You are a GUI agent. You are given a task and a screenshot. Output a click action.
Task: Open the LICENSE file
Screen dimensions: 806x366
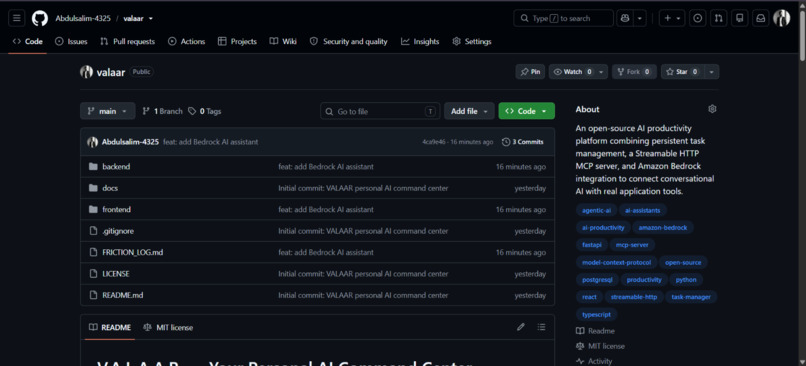tap(116, 274)
